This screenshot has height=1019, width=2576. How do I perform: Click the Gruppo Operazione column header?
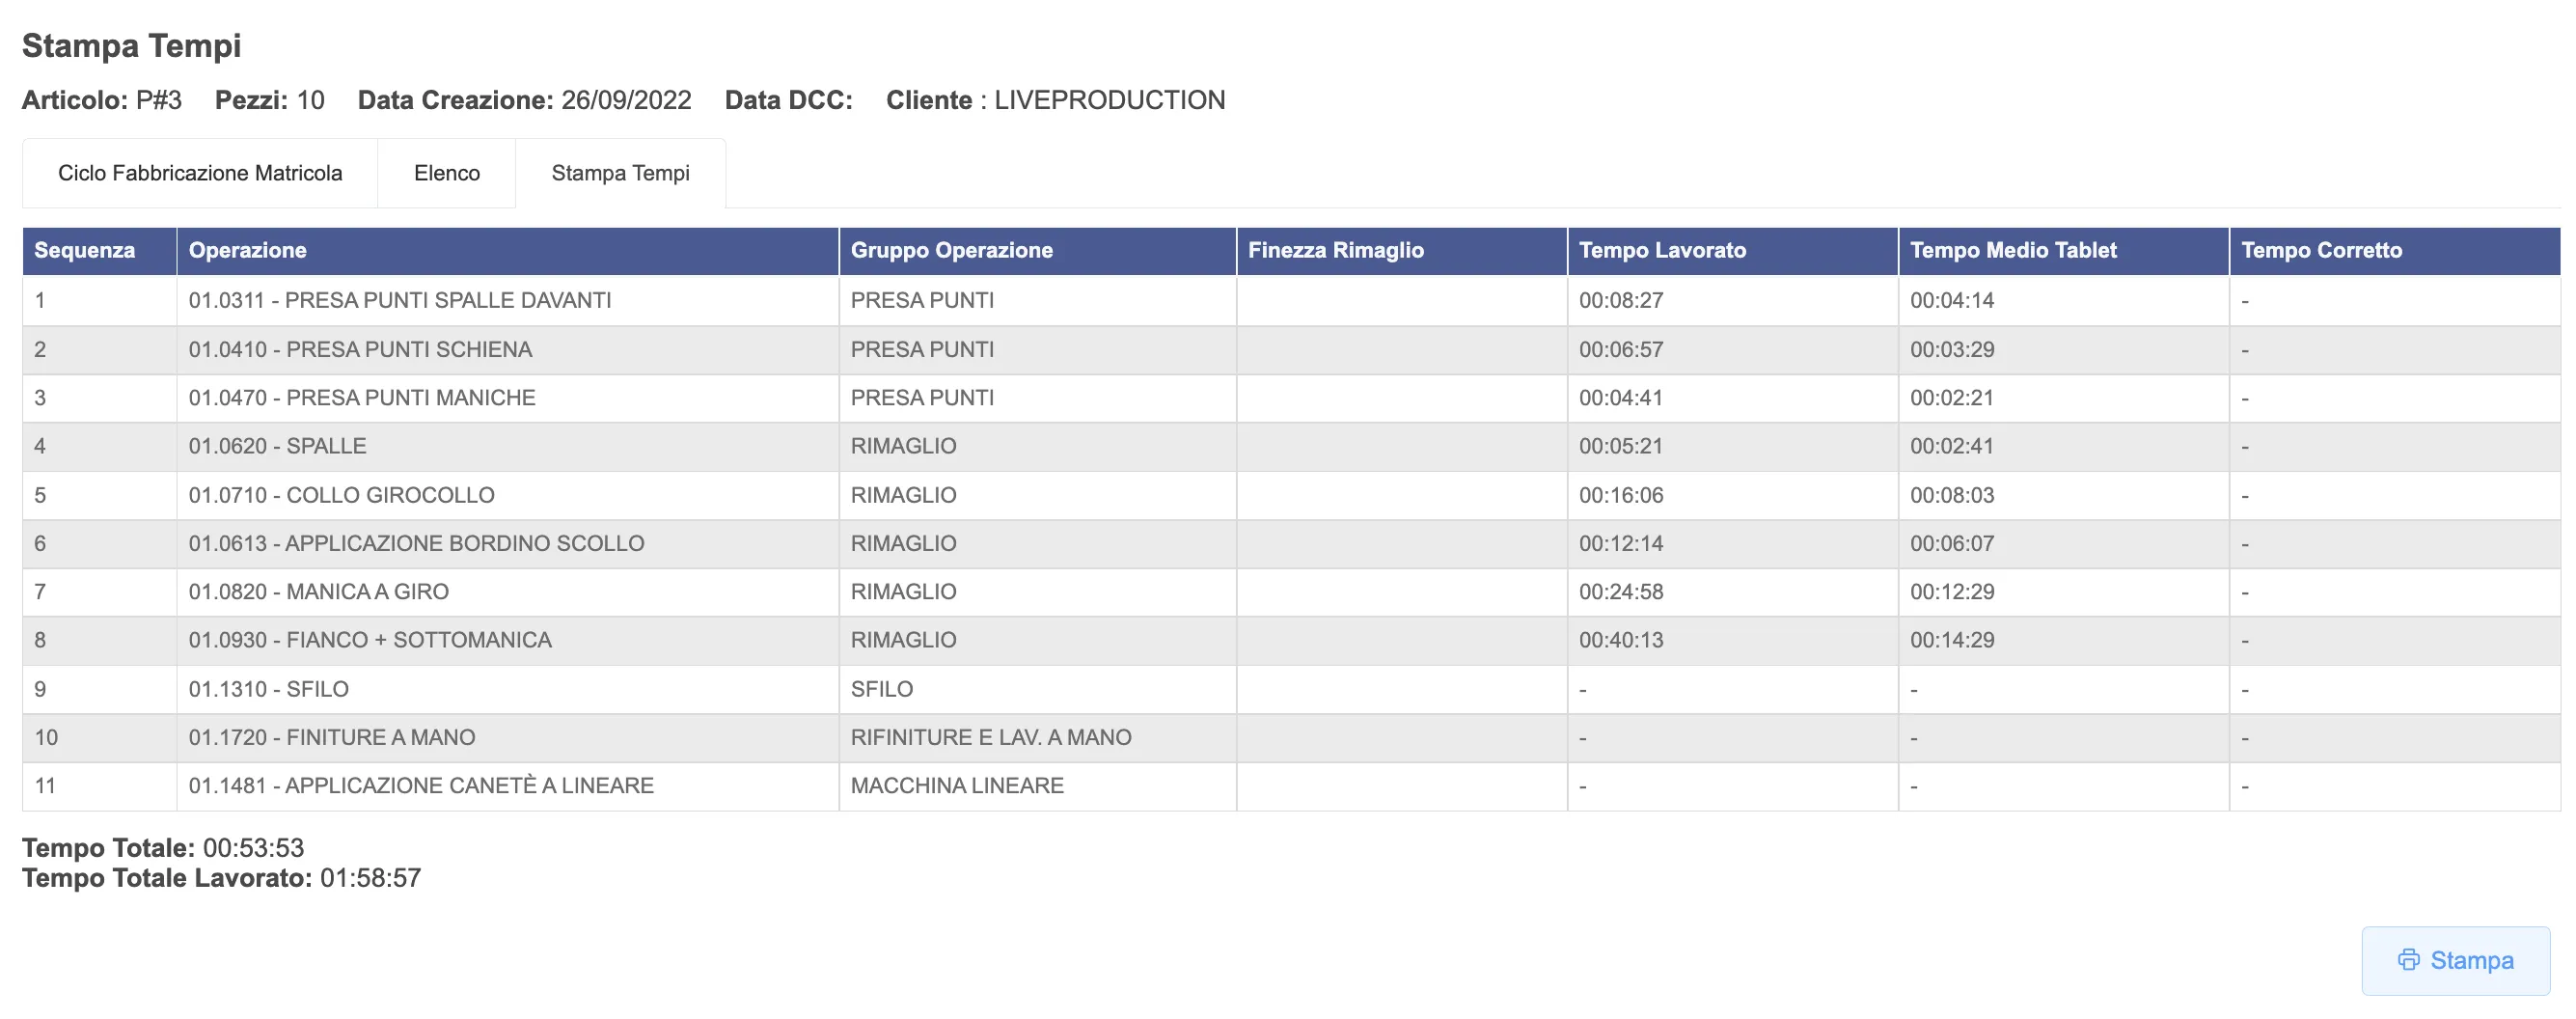[951, 250]
